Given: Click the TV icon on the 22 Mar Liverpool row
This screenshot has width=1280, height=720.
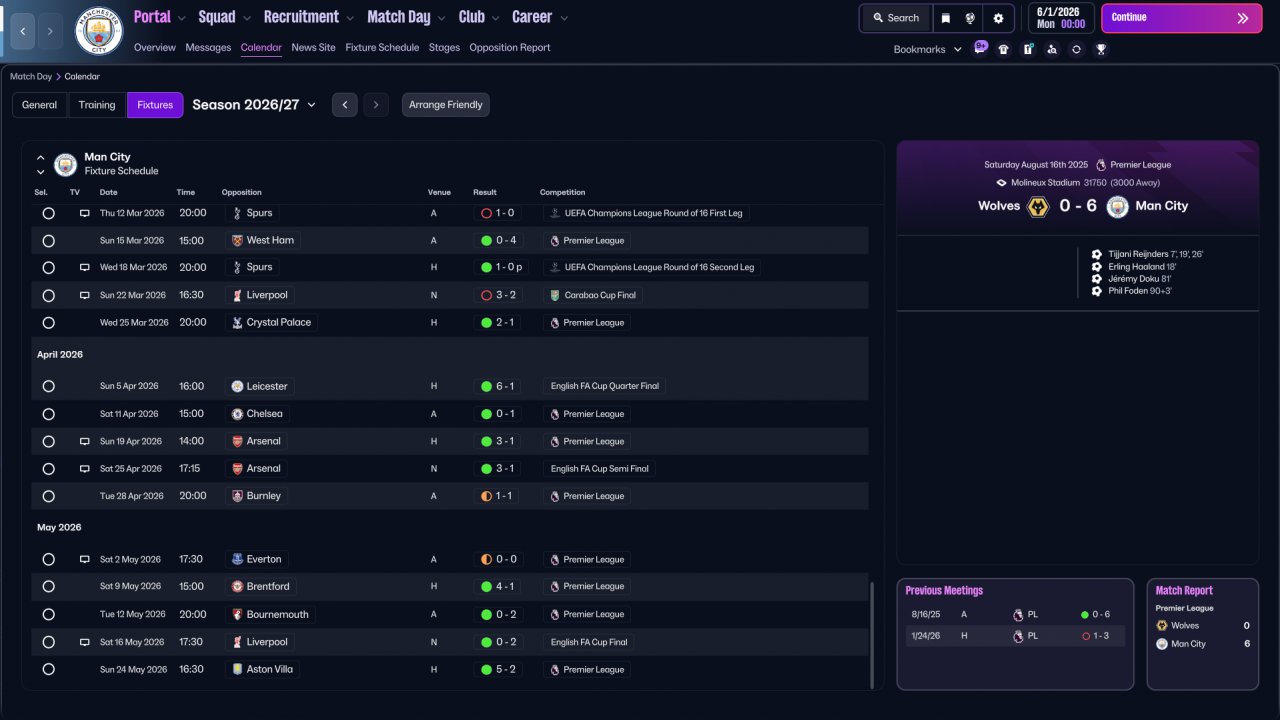Looking at the screenshot, I should [85, 295].
